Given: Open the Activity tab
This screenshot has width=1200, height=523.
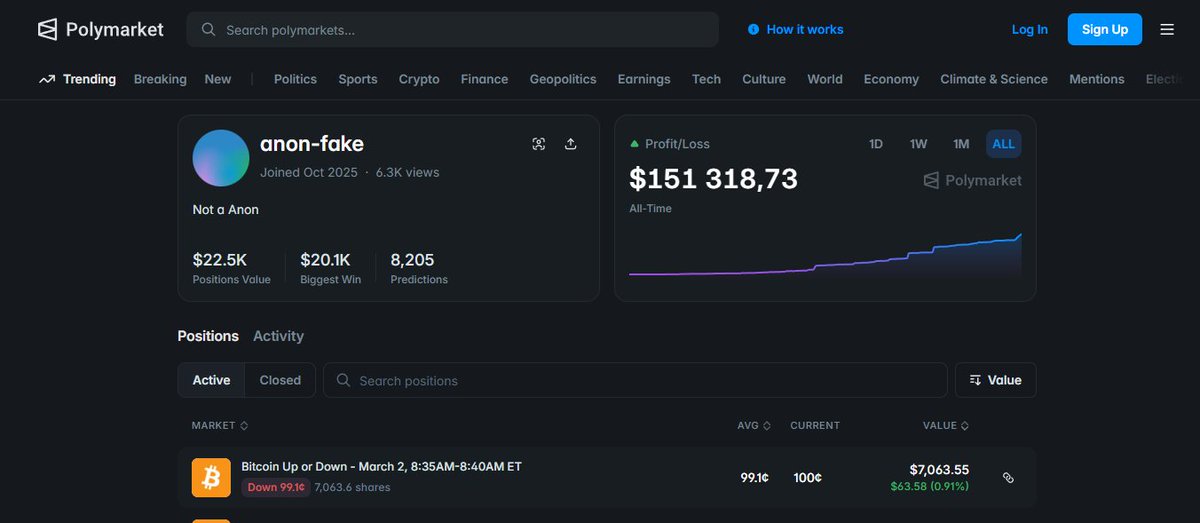Looking at the screenshot, I should pyautogui.click(x=278, y=336).
